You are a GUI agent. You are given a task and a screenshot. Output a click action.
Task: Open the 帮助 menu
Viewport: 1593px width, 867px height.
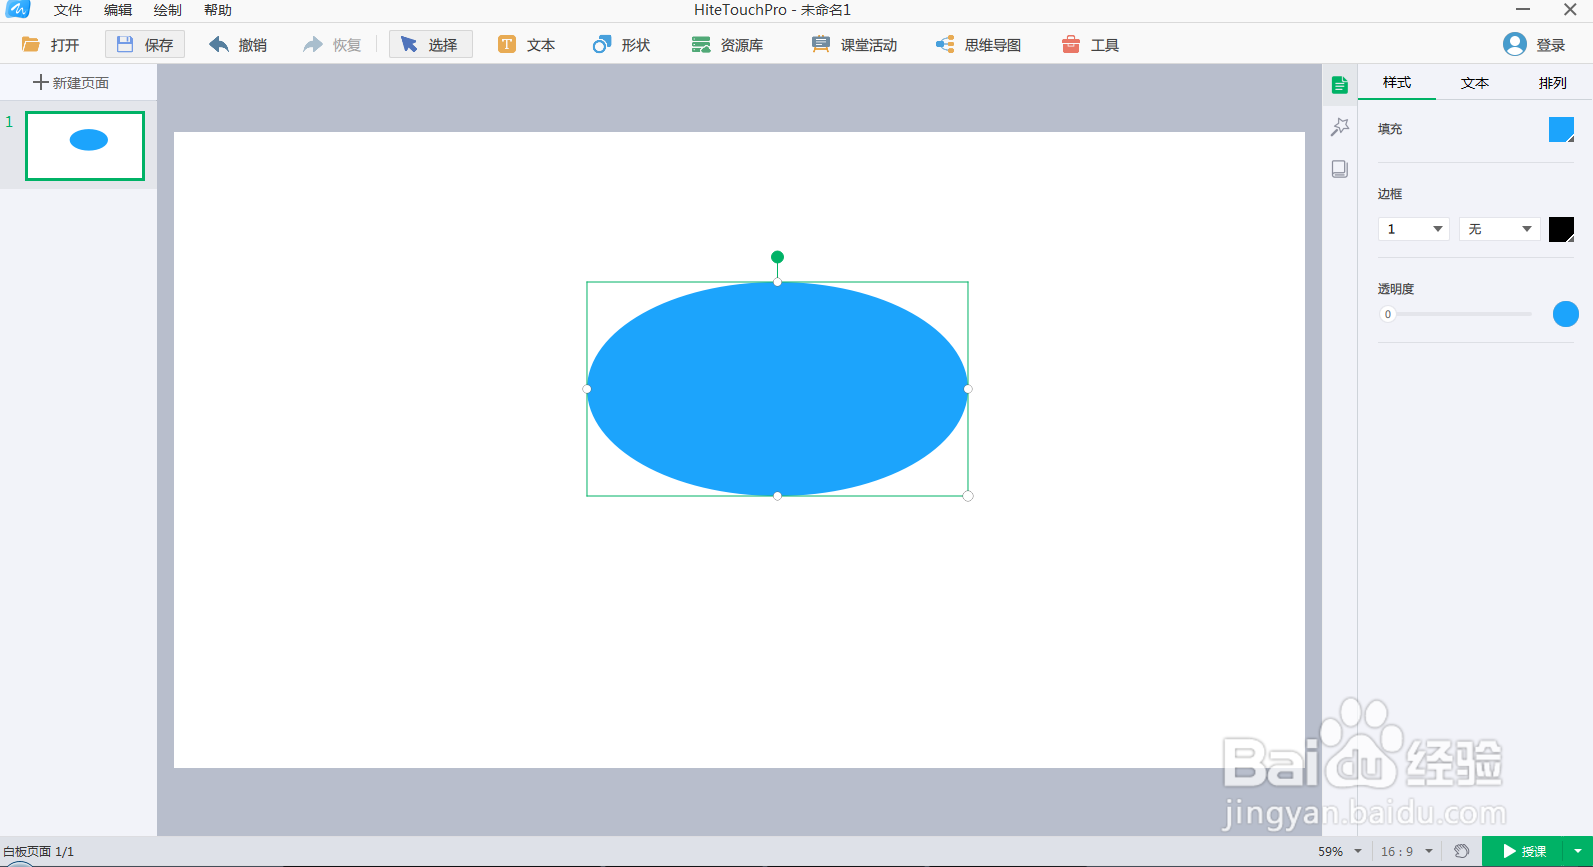[x=218, y=10]
